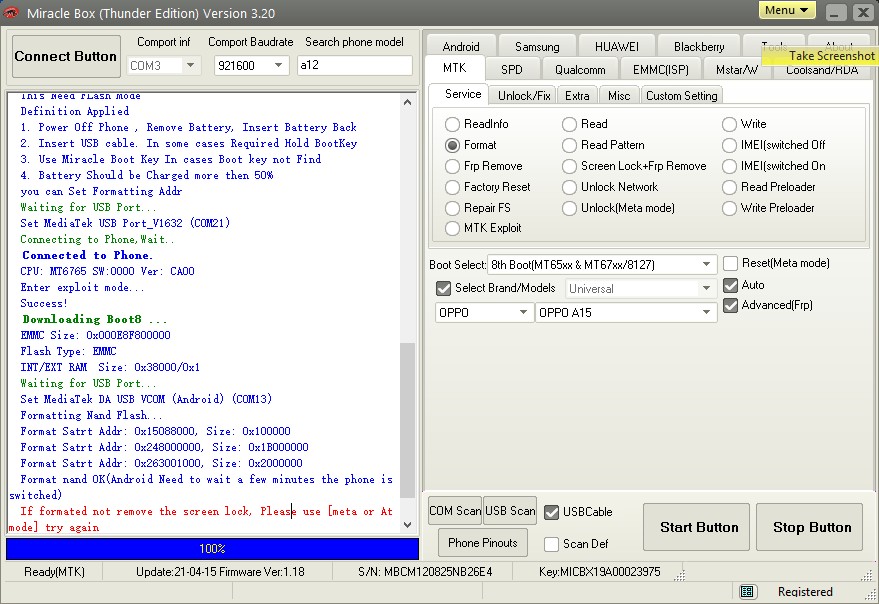Open the SPD tab
879x604 pixels.
click(x=512, y=70)
